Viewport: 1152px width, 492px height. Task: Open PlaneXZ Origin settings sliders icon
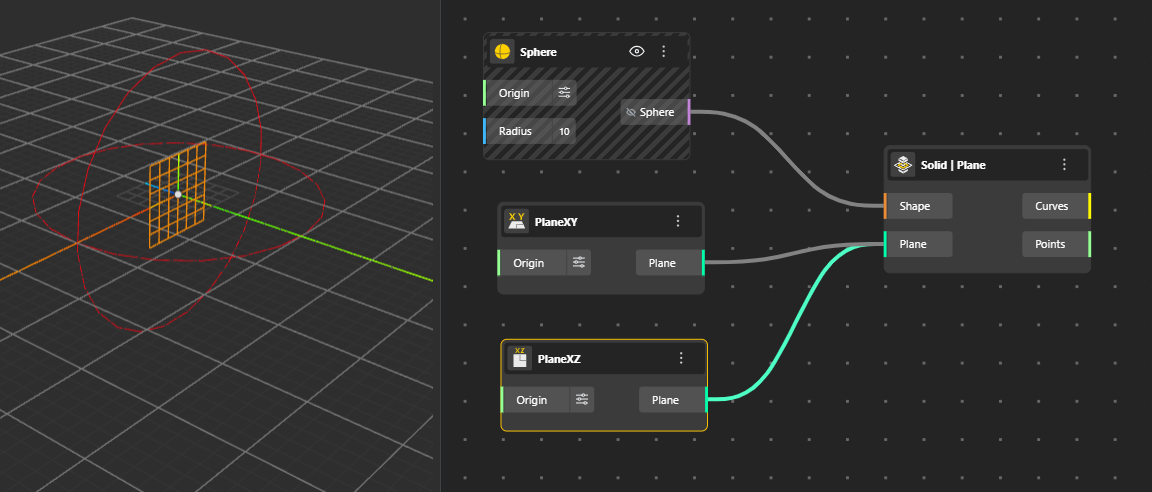point(582,399)
